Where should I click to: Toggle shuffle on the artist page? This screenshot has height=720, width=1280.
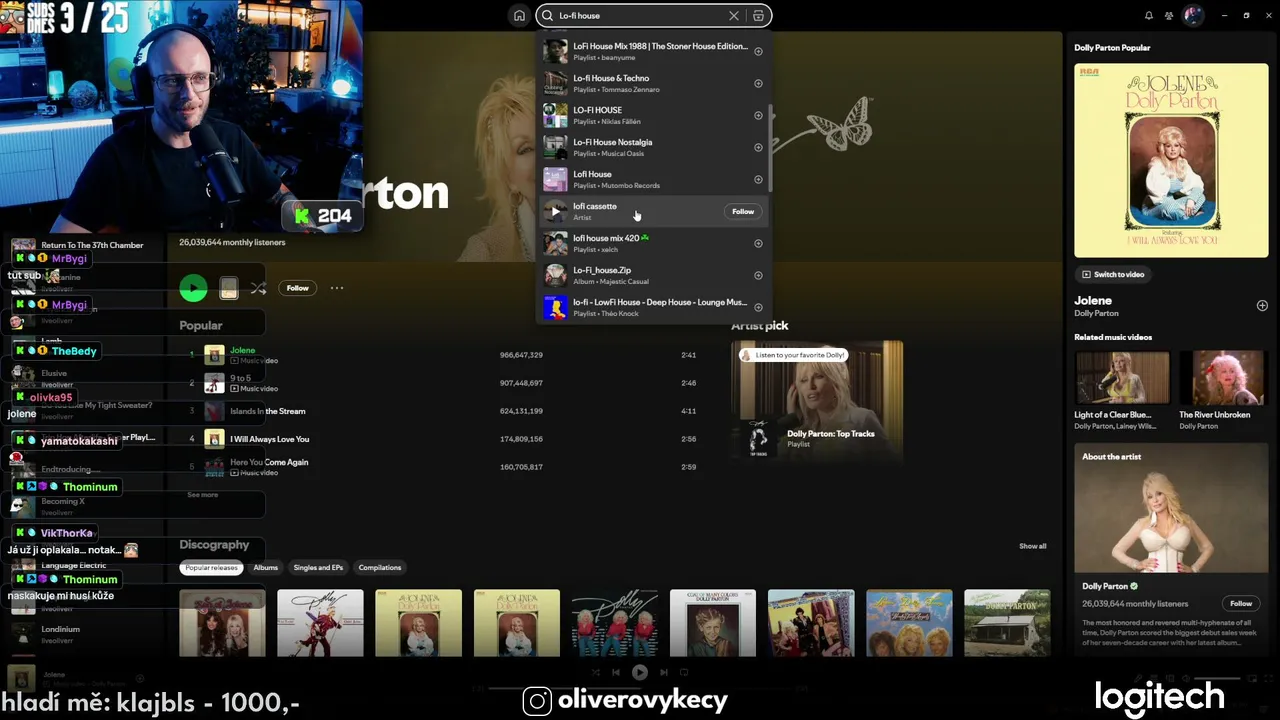click(258, 288)
